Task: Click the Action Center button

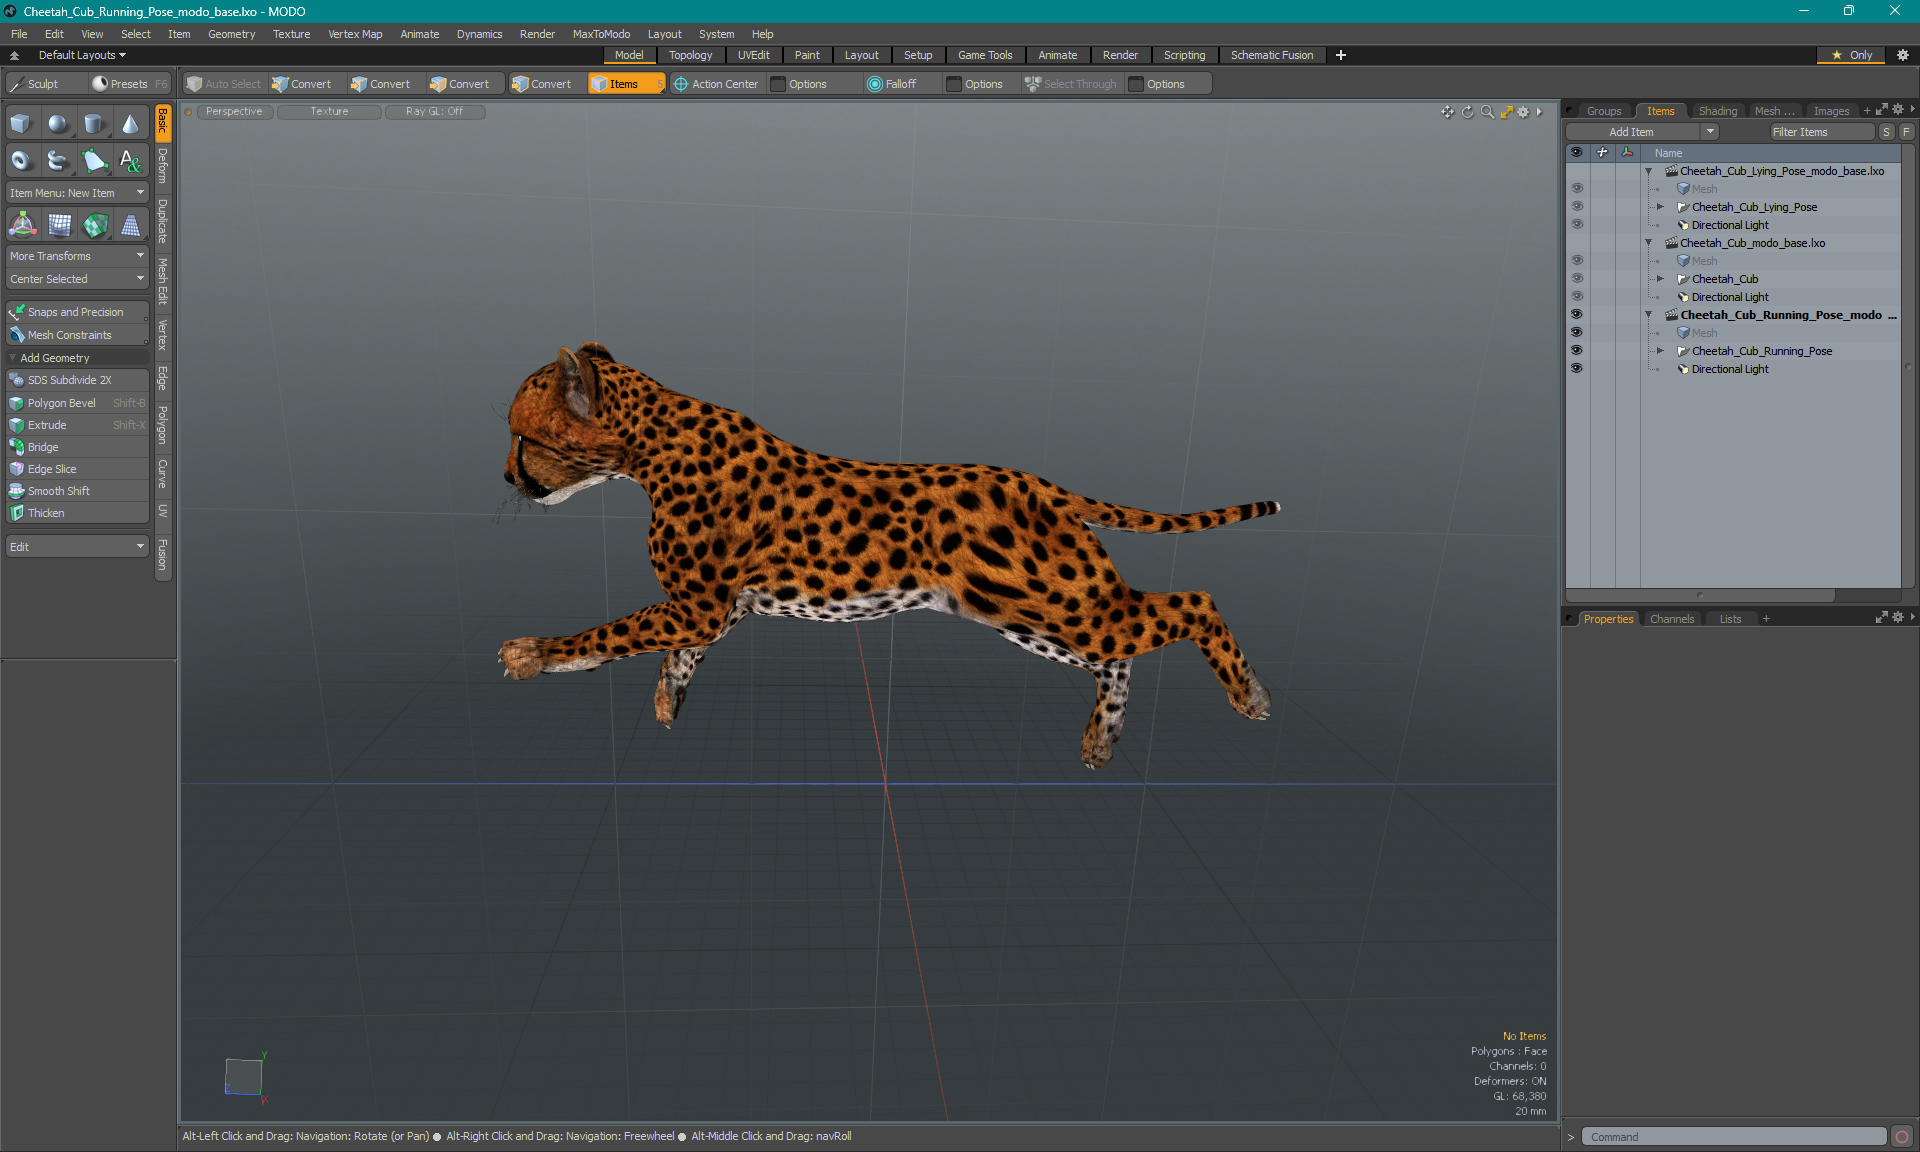Action: 717,84
